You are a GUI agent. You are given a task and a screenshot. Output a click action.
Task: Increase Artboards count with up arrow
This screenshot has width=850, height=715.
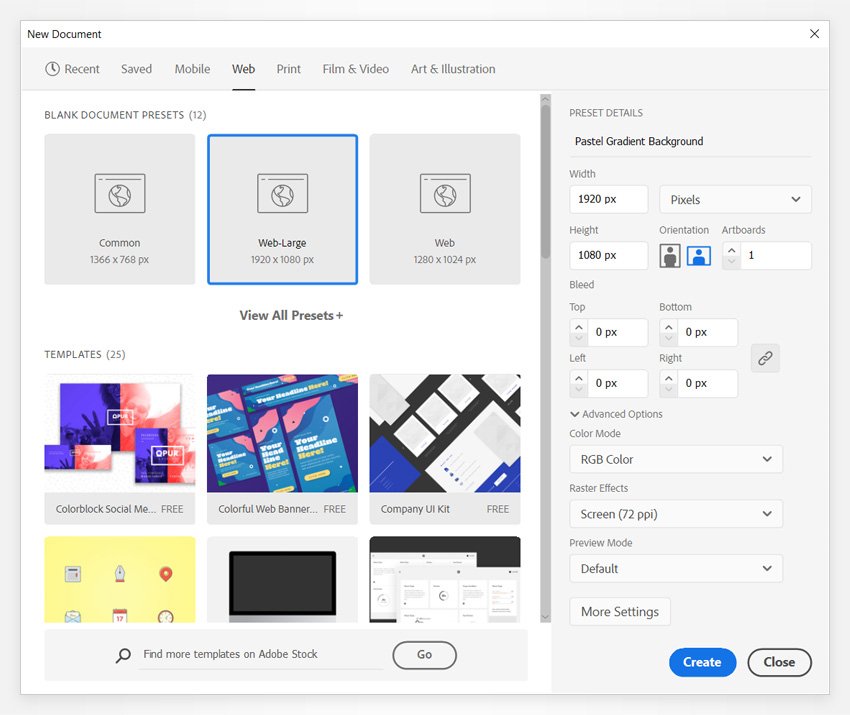(x=731, y=250)
